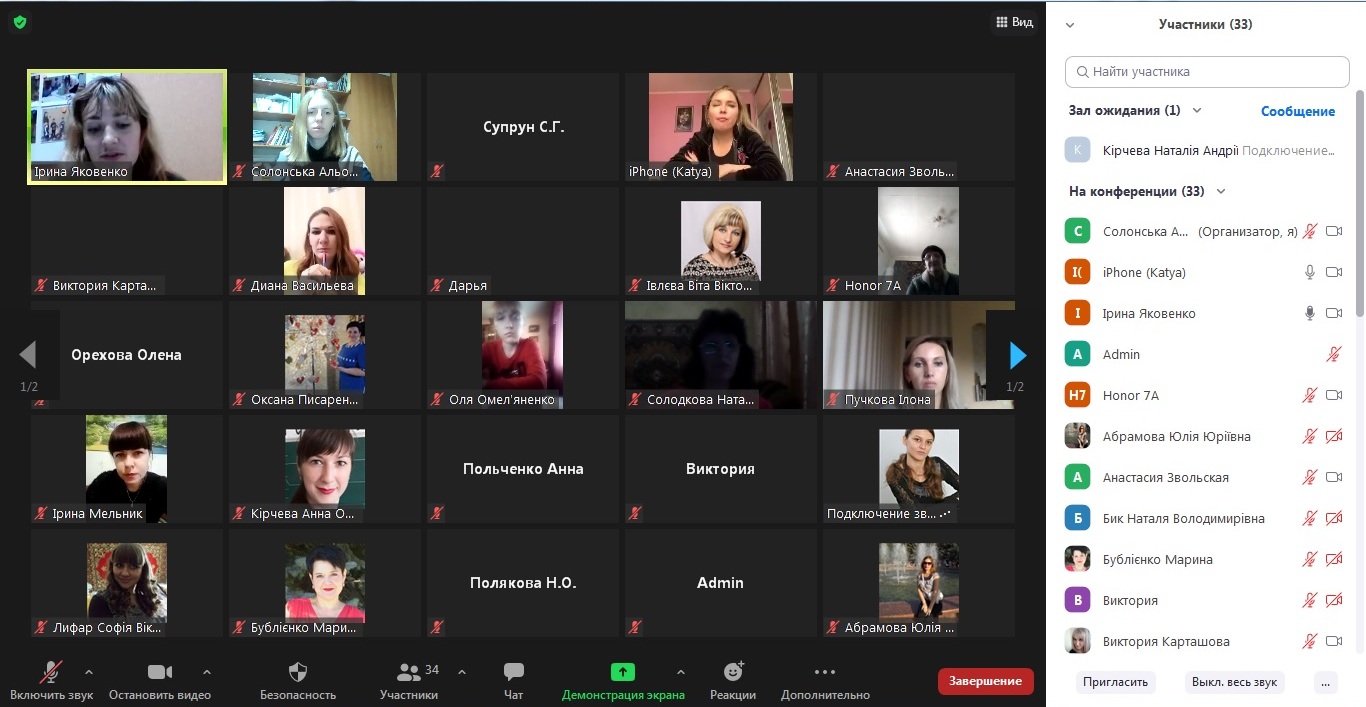
Task: Click the Сообщение link in waiting room
Action: click(1297, 111)
